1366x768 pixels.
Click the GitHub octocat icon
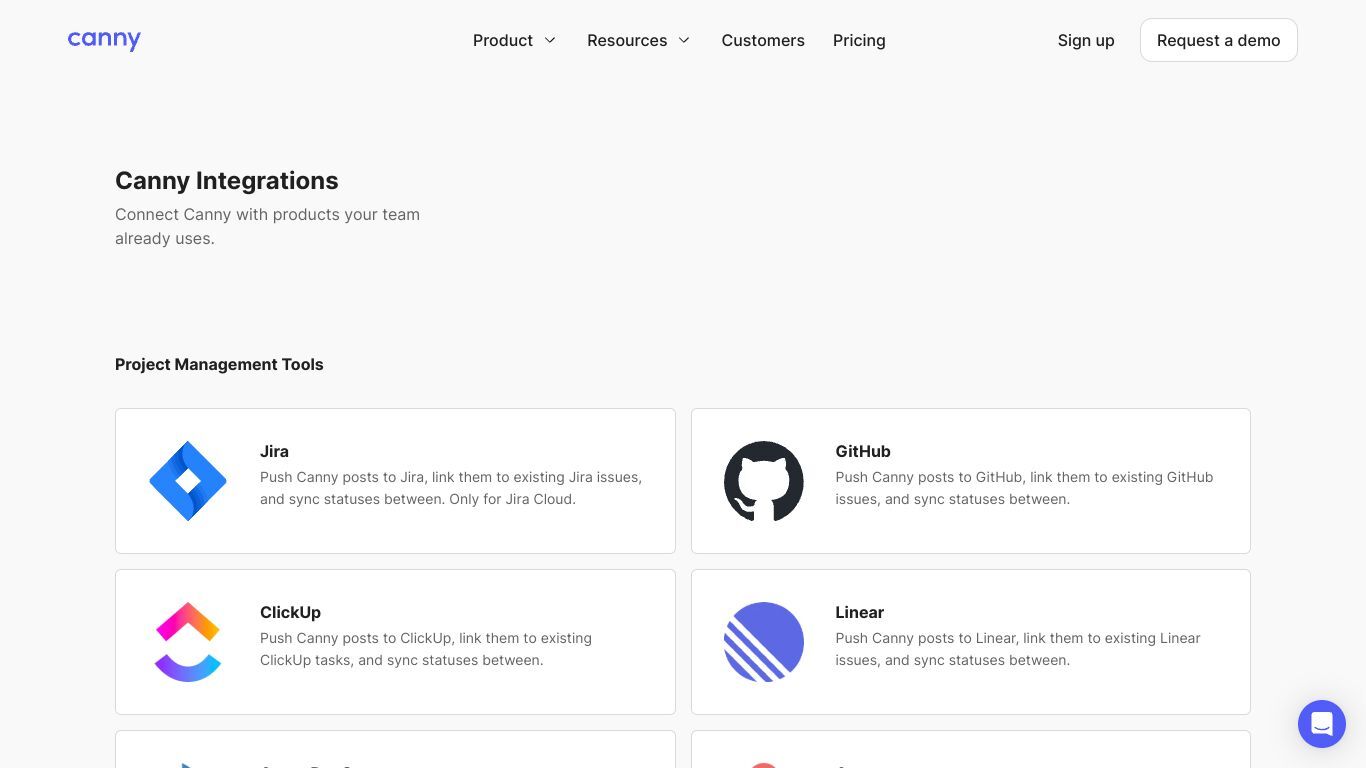point(764,481)
